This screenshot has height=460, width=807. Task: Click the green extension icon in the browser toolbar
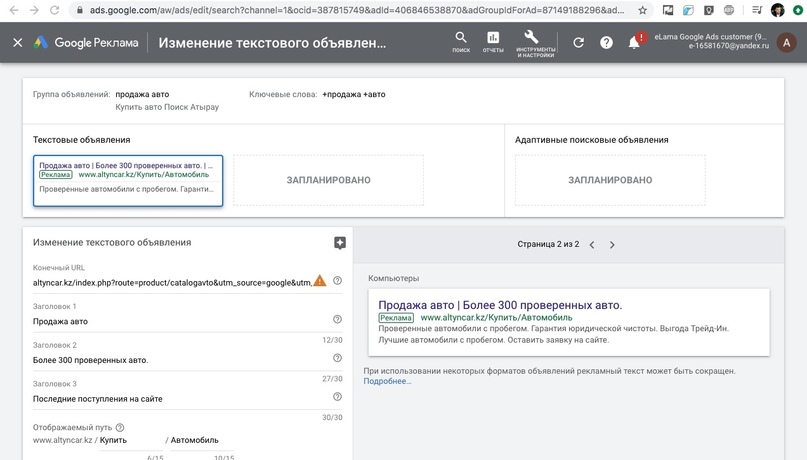(798, 10)
